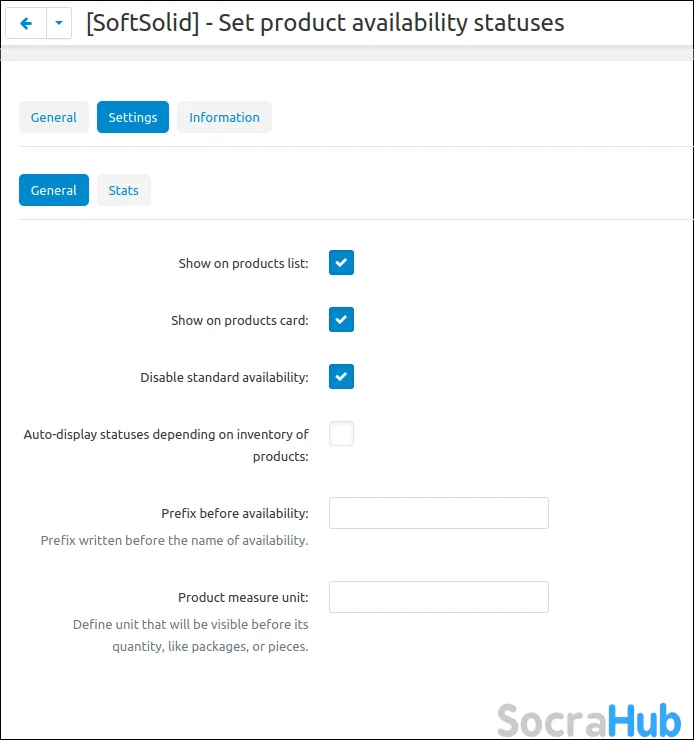
Task: Click the "Show on products list:" label text
Action: [x=243, y=264]
